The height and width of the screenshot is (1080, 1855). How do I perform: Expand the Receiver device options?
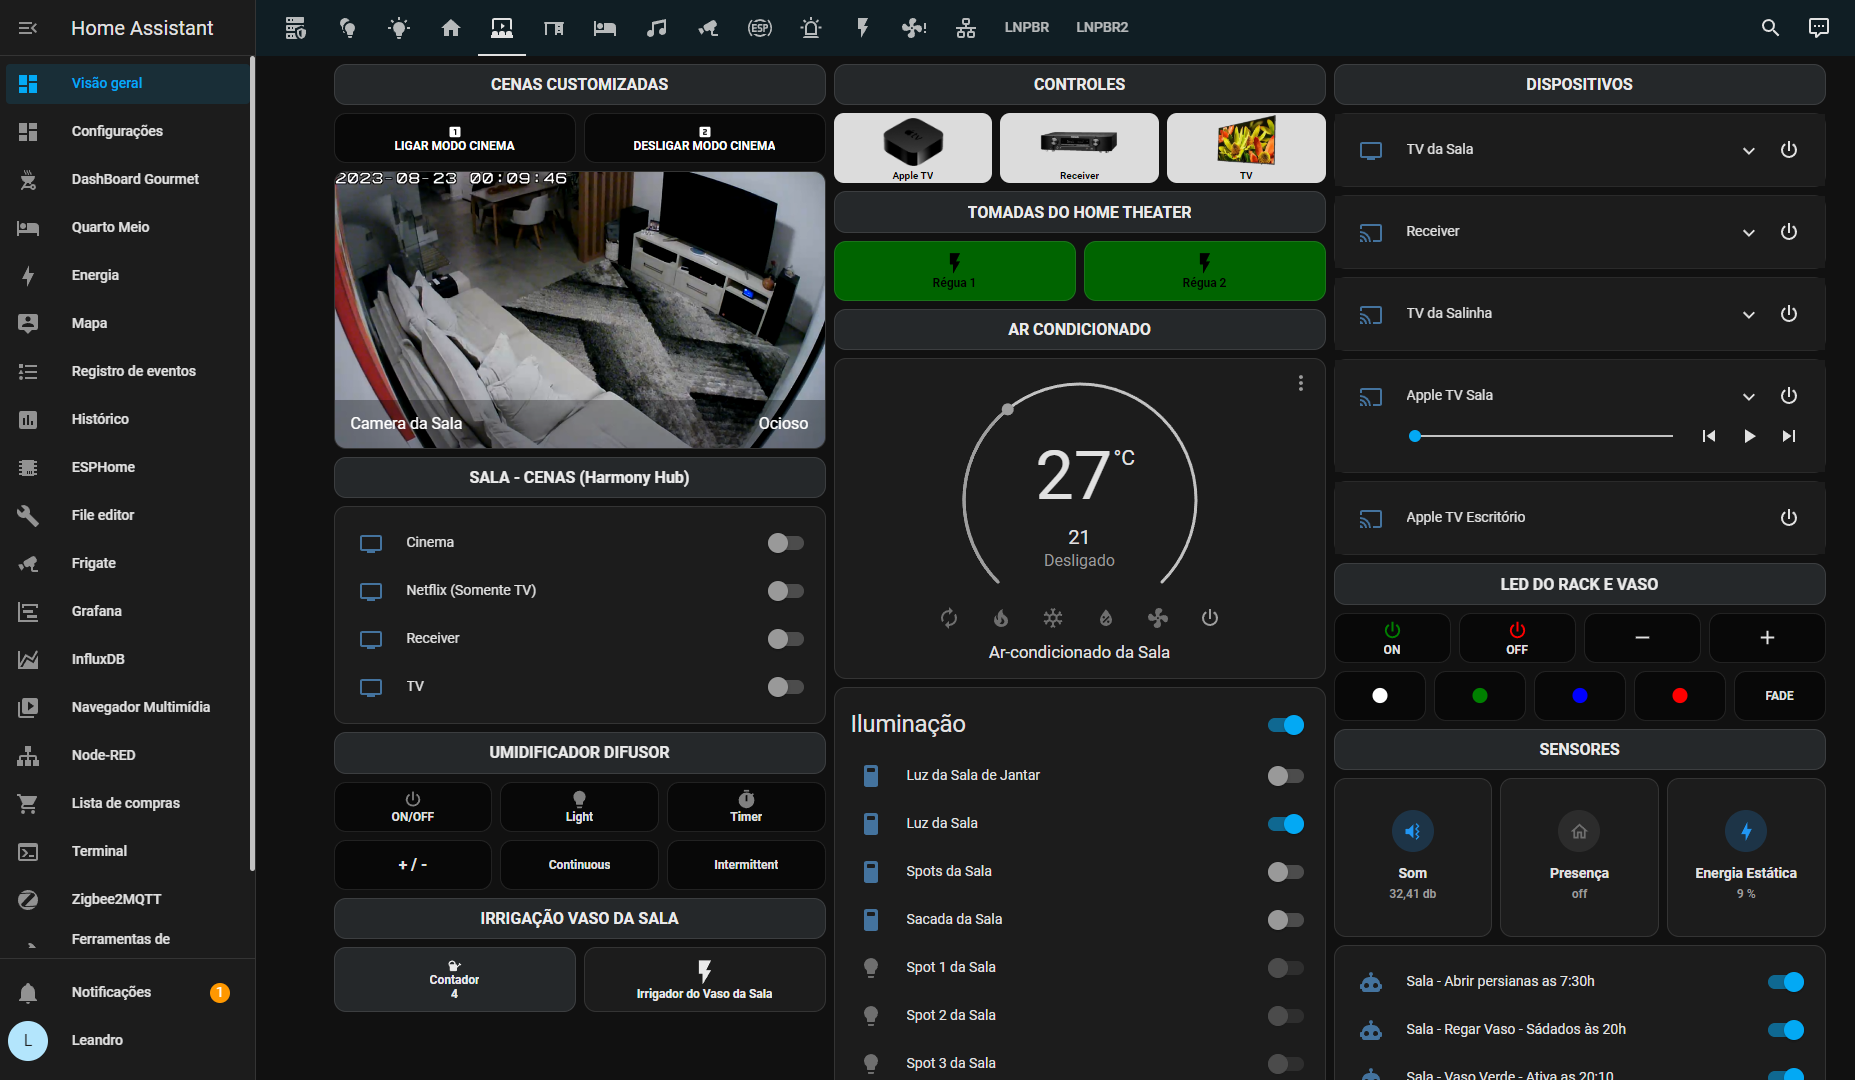(x=1748, y=232)
